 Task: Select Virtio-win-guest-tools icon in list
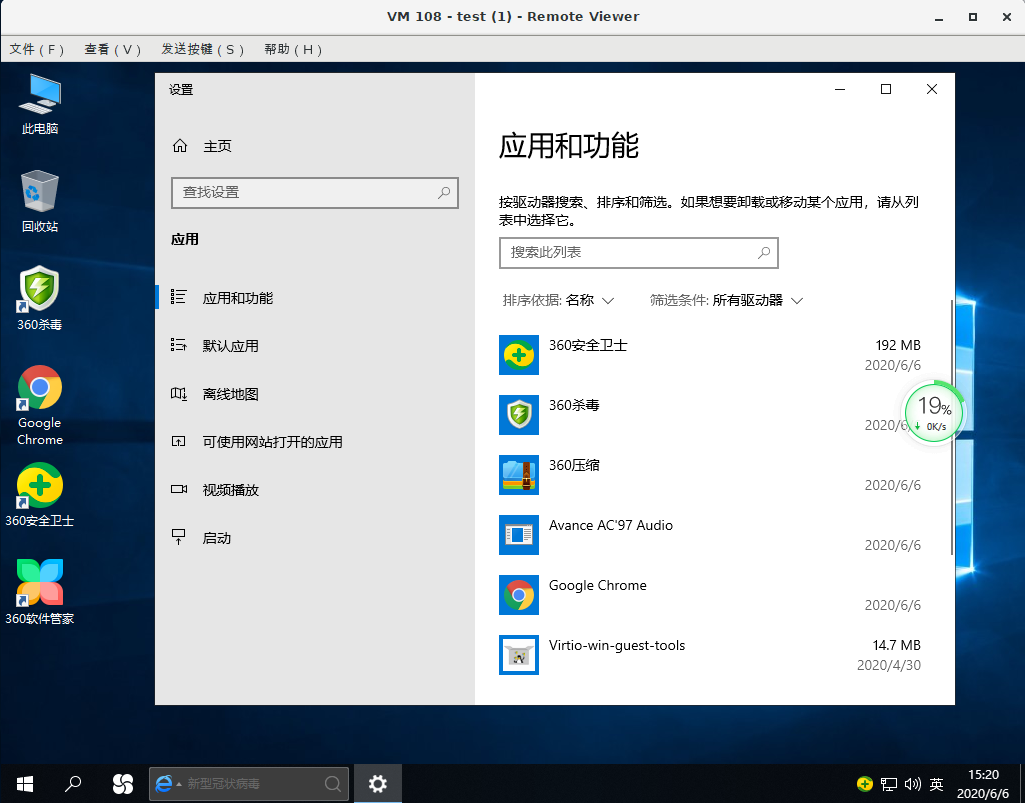519,655
